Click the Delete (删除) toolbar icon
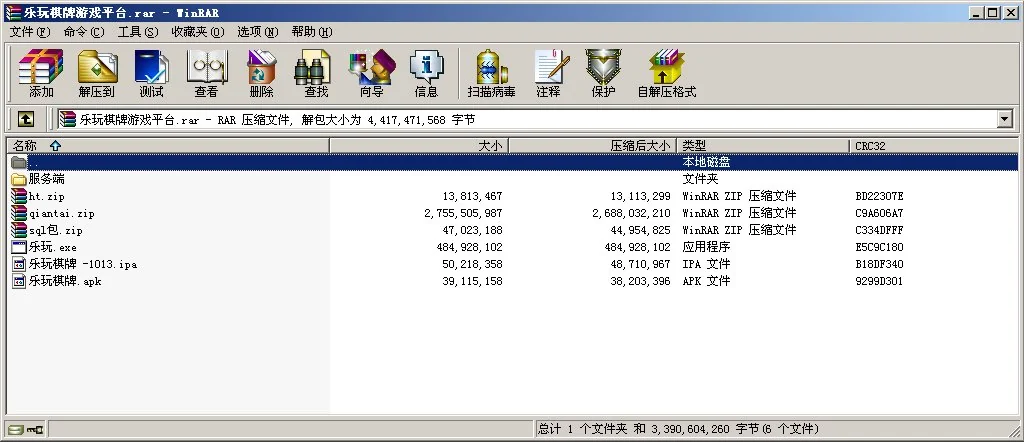This screenshot has width=1024, height=442. 261,74
